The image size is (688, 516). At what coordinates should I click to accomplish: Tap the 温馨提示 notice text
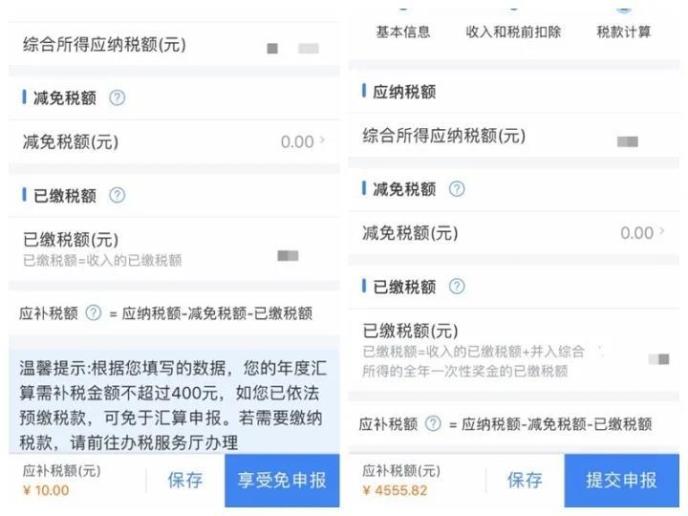pyautogui.click(x=173, y=405)
